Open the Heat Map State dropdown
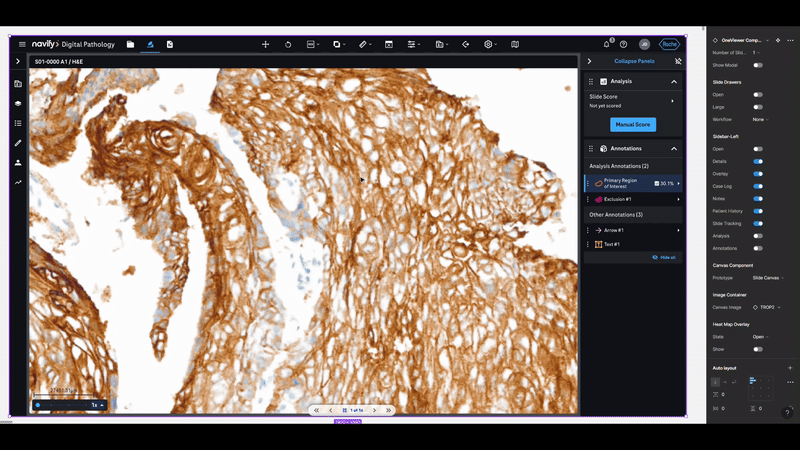The image size is (800, 450). [760, 337]
